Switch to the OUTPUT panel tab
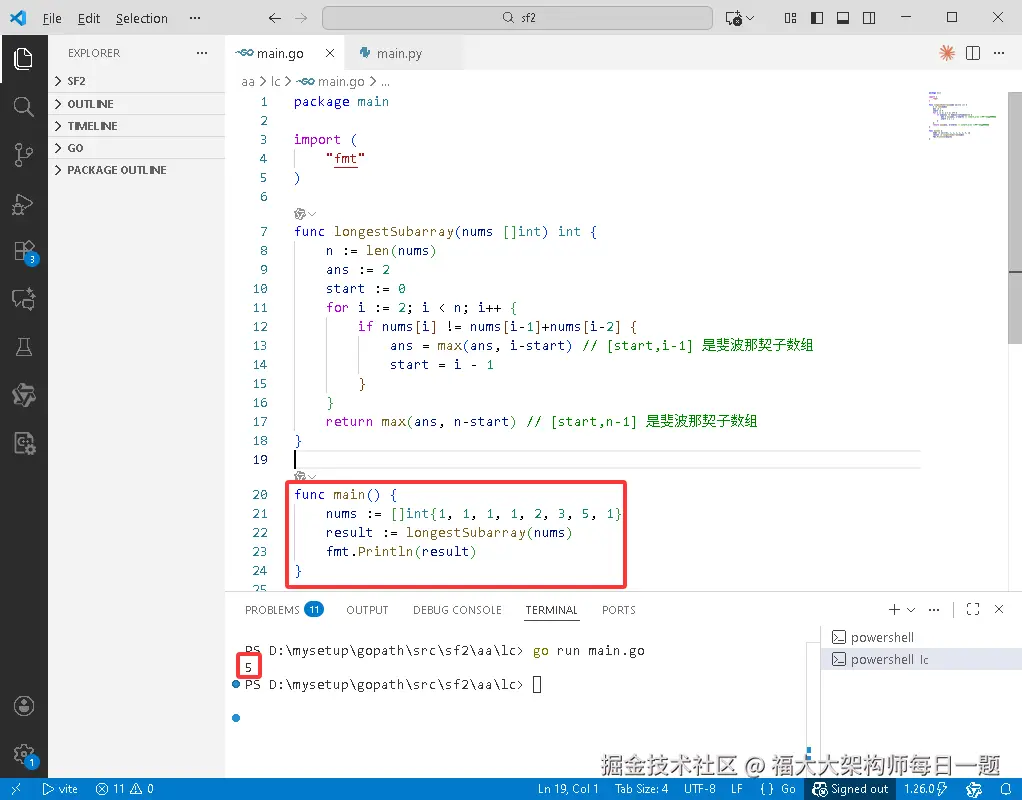Screen dimensions: 1022x800 pos(367,610)
